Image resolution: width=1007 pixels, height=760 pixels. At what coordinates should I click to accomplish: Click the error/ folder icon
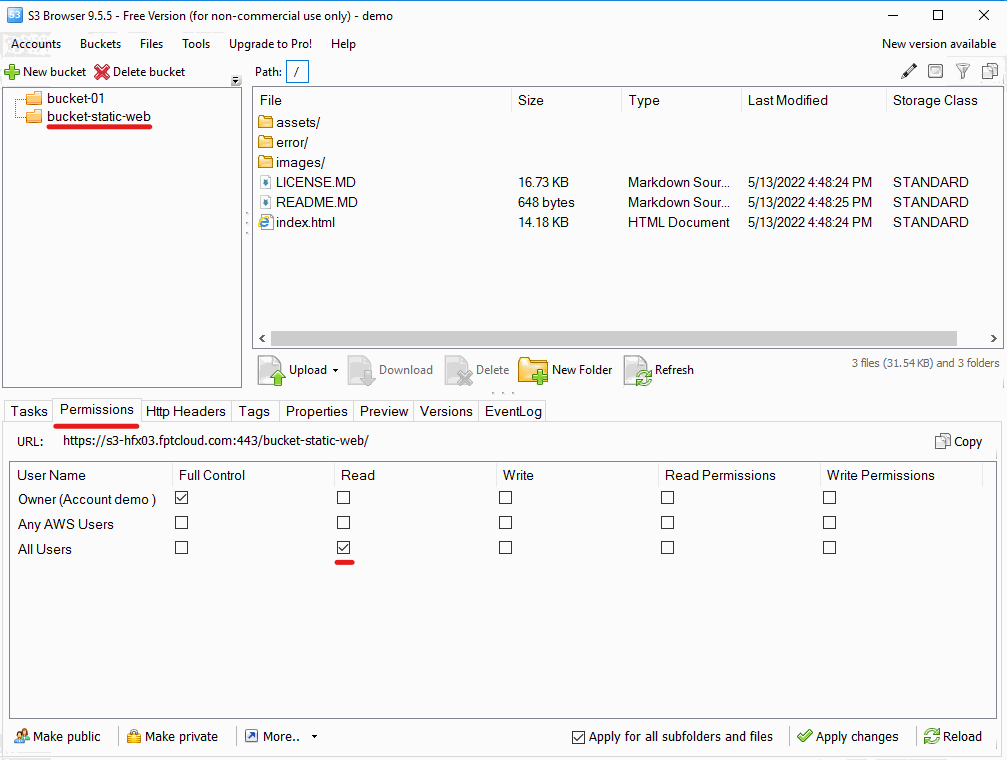coord(265,142)
